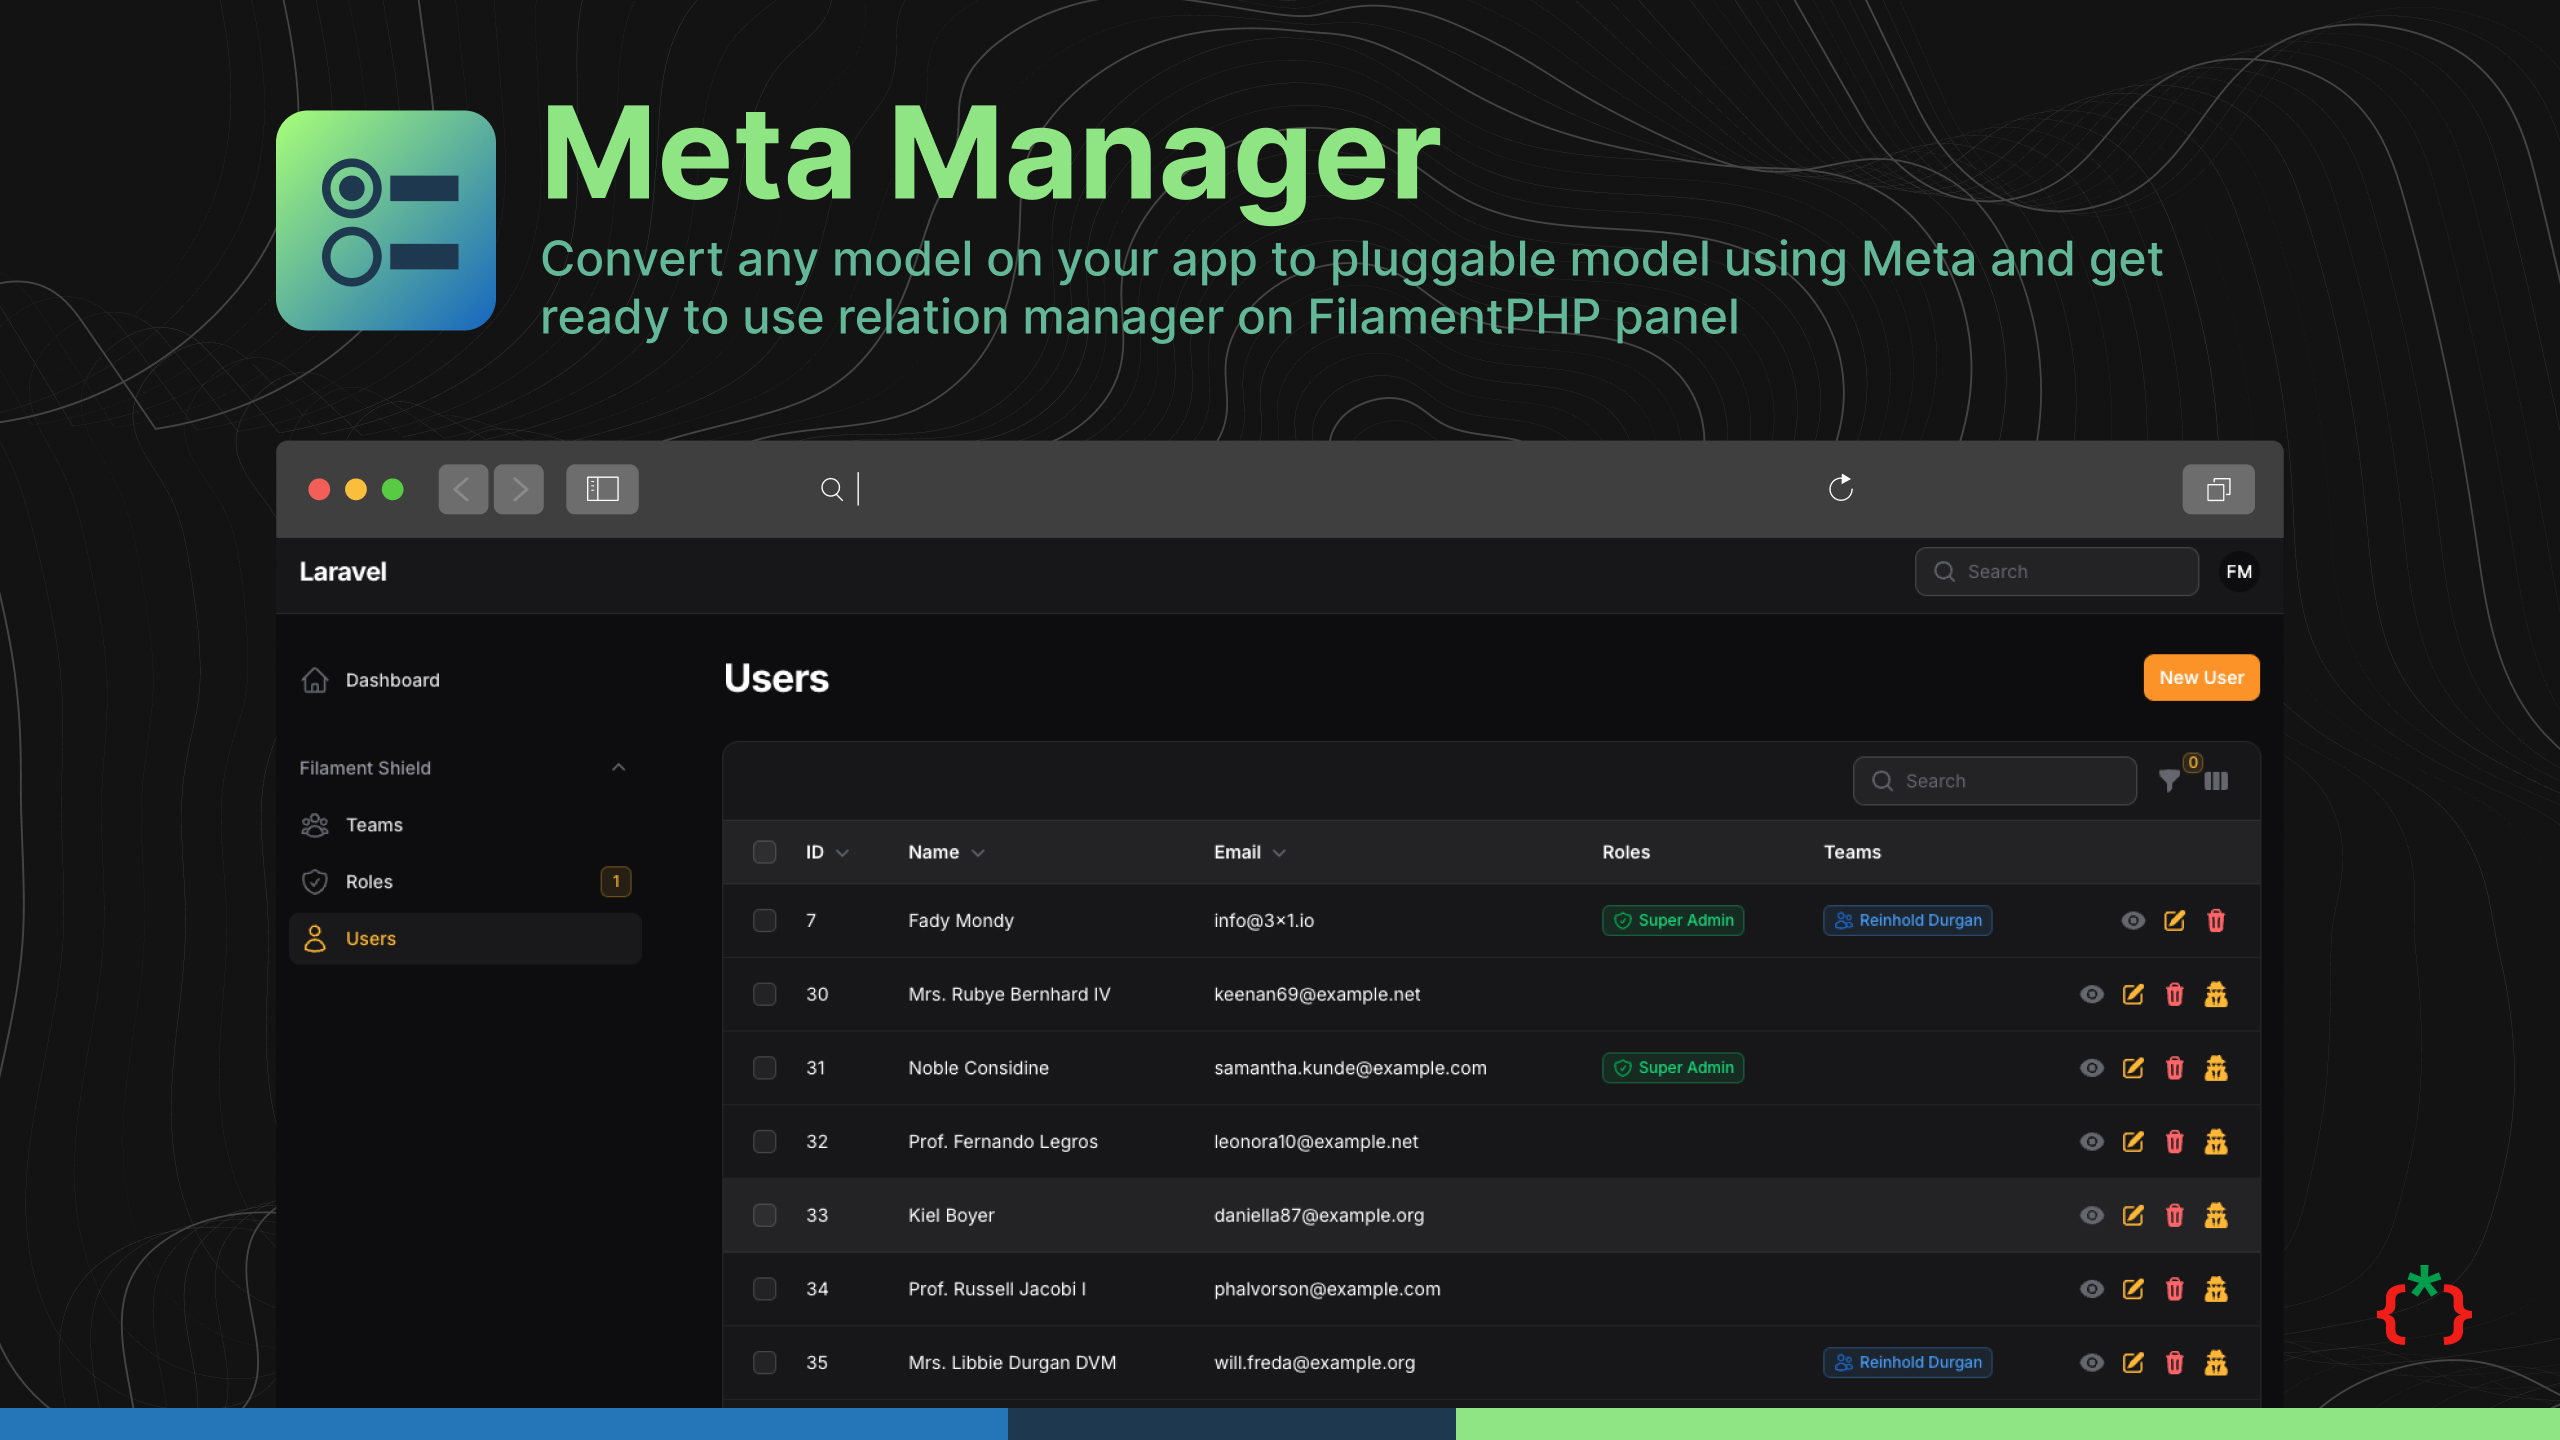Image resolution: width=2560 pixels, height=1440 pixels.
Task: Click the New User button
Action: pos(2201,678)
